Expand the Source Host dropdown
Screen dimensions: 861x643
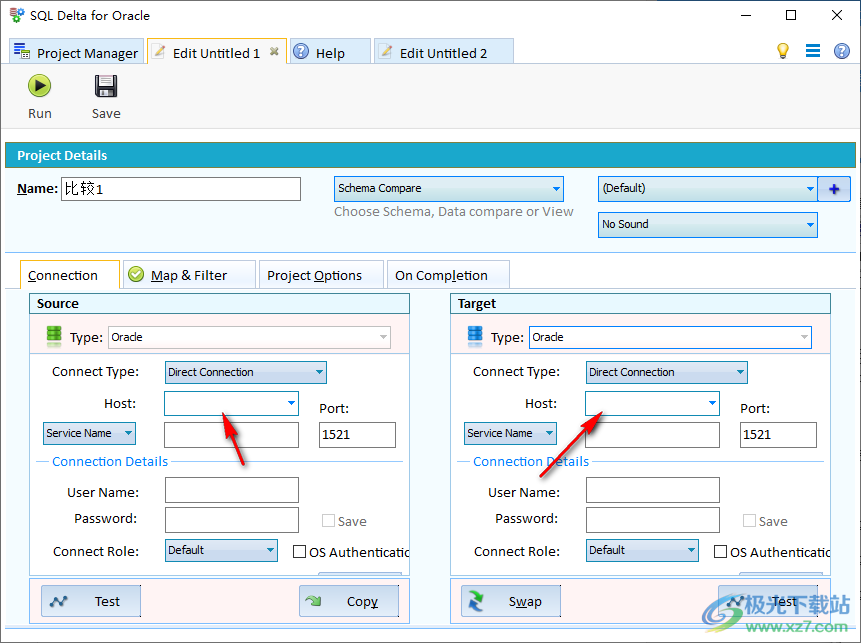[291, 404]
